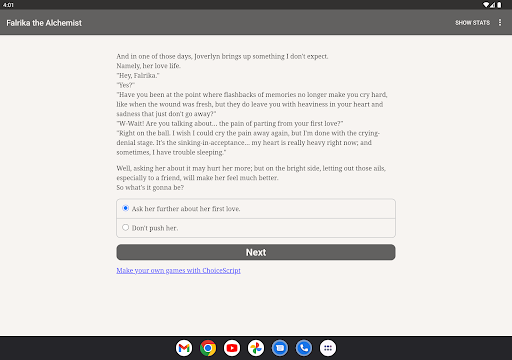Tap the dialogue line "Yes?"
Image resolution: width=512 pixels, height=360 pixels.
coord(126,85)
